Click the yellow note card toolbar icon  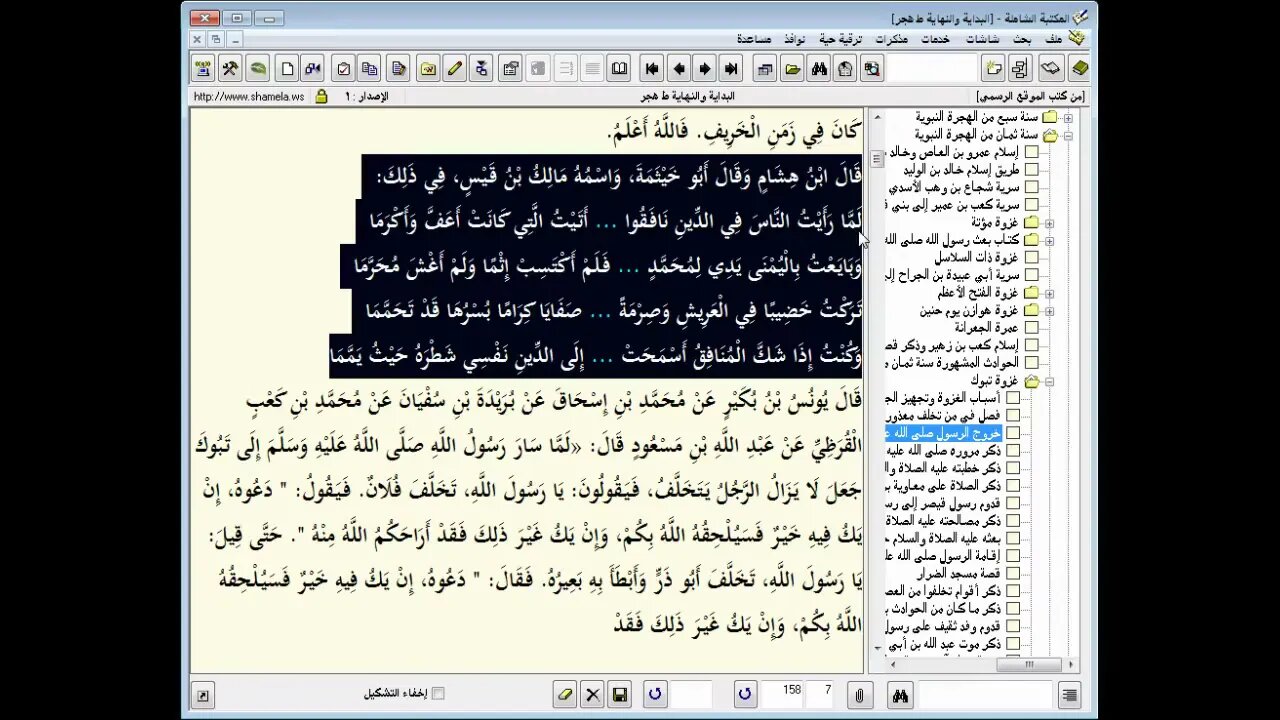pos(428,69)
